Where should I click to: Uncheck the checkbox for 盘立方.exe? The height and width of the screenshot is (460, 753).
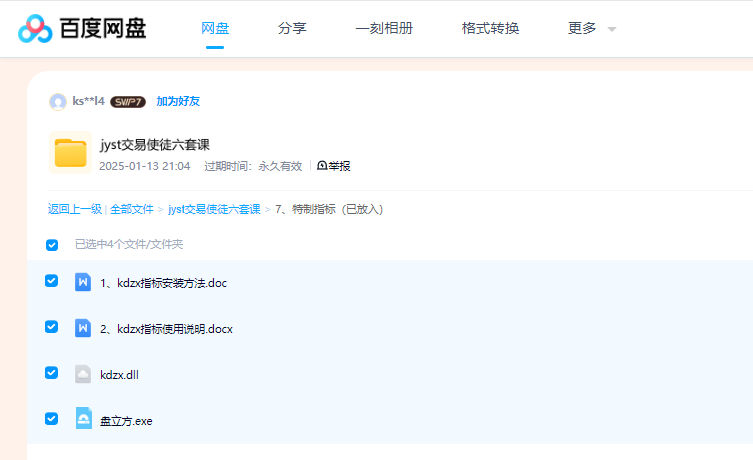pyautogui.click(x=51, y=419)
